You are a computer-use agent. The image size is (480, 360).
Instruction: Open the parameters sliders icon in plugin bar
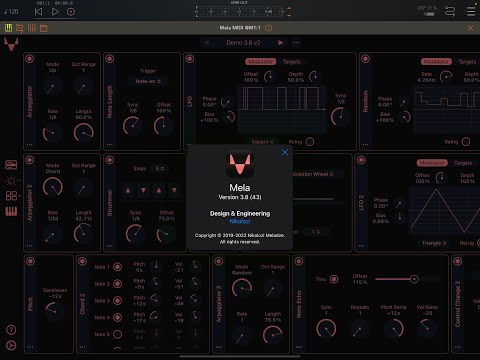tap(20, 28)
